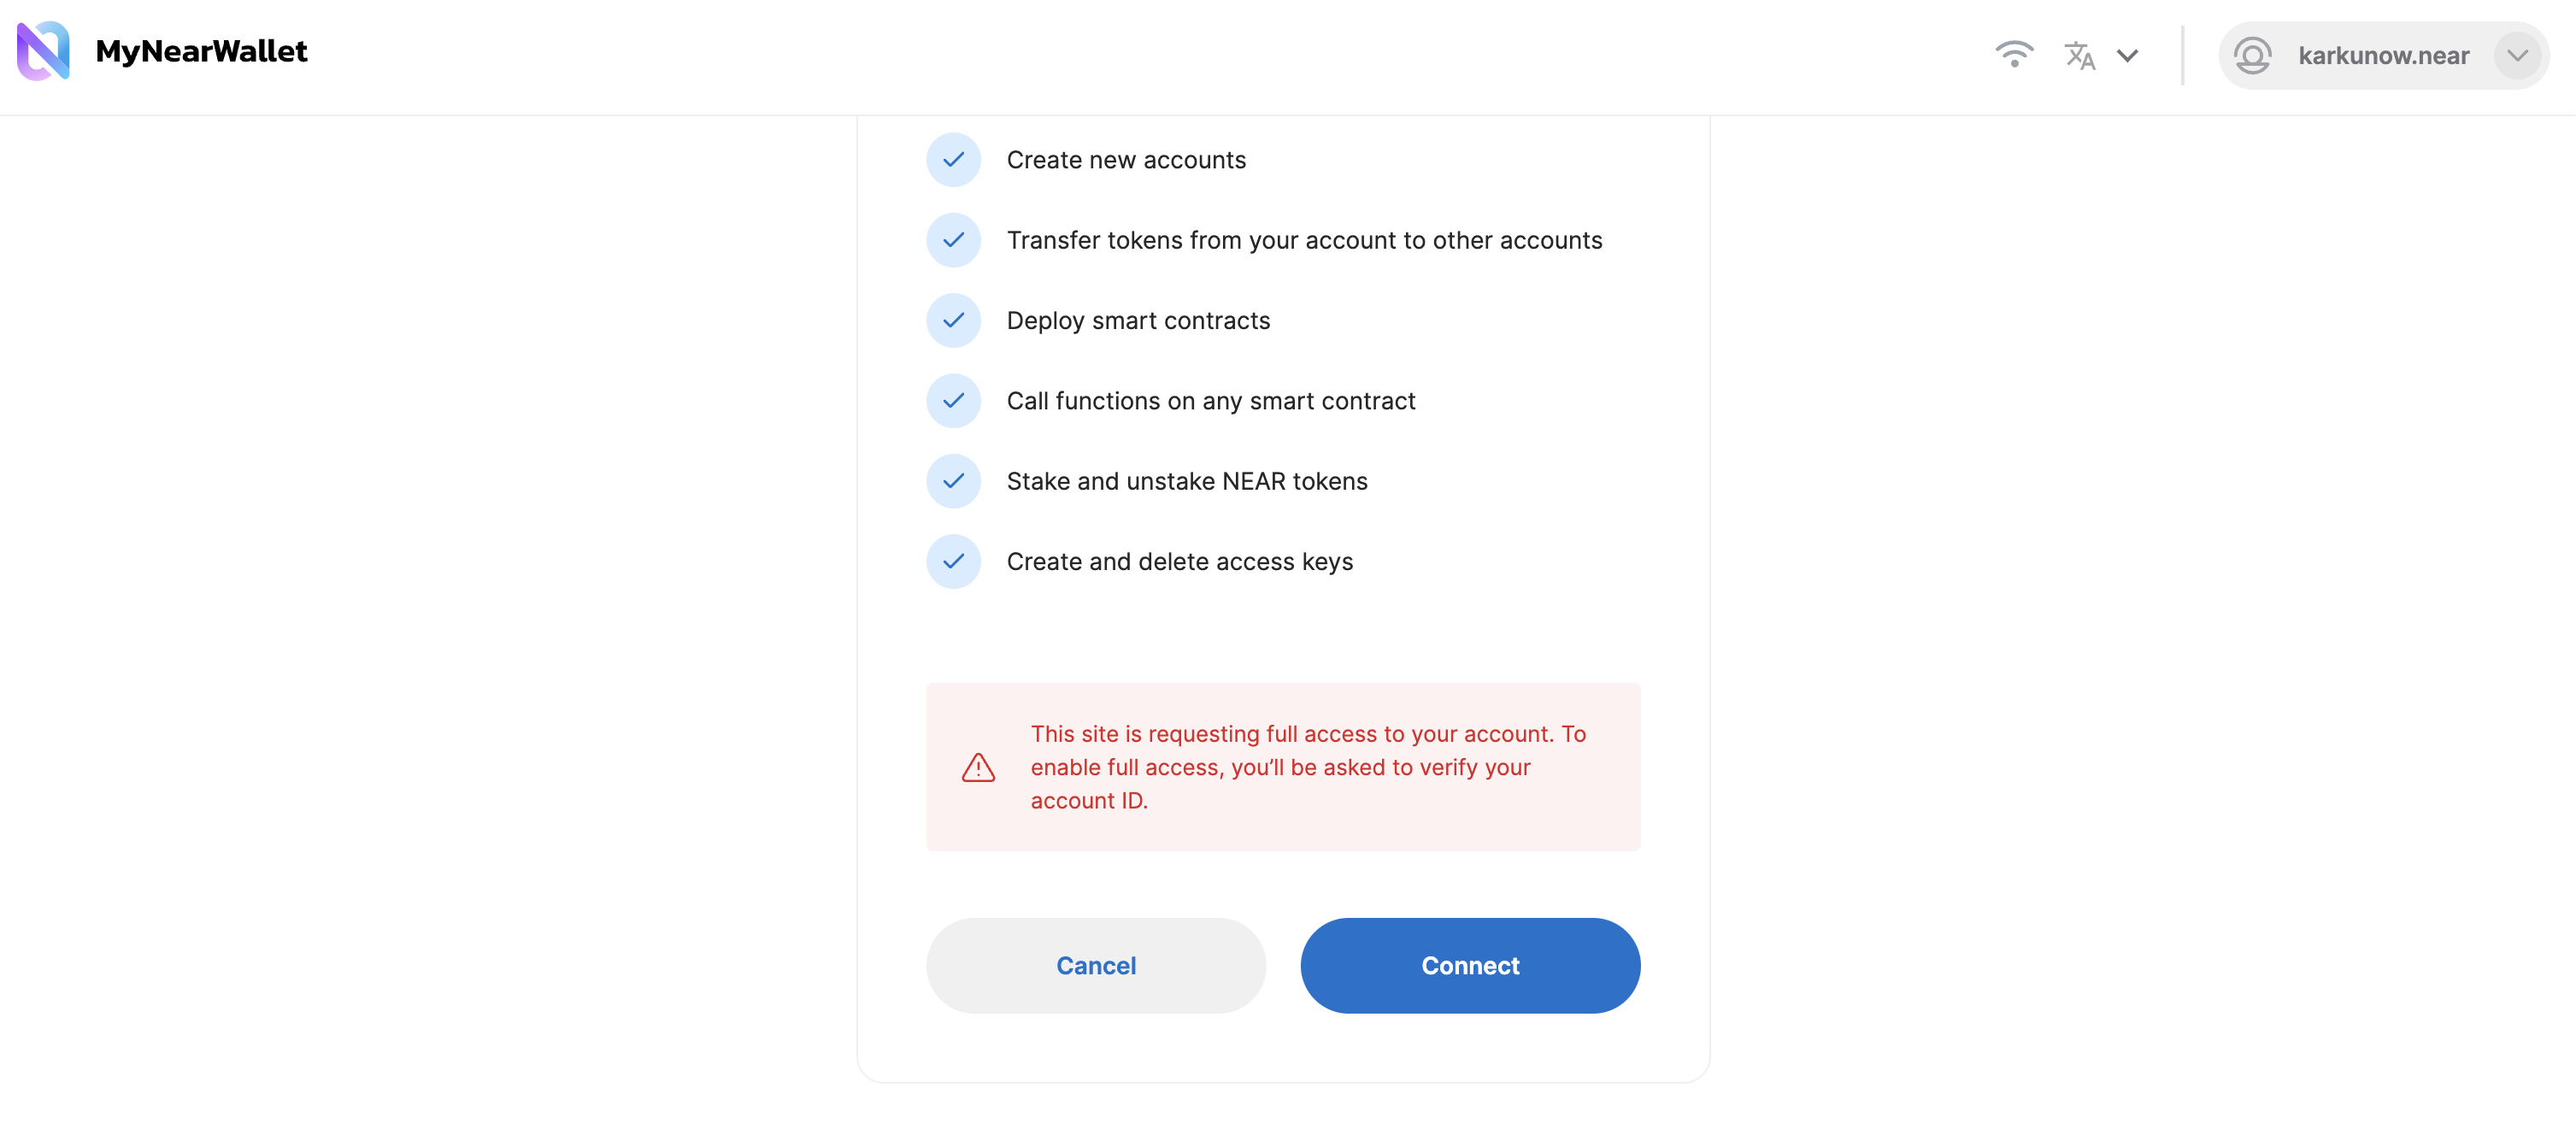Click the checkmark beside Stake and unstake NEAR tokens
The image size is (2576, 1135).
[954, 481]
